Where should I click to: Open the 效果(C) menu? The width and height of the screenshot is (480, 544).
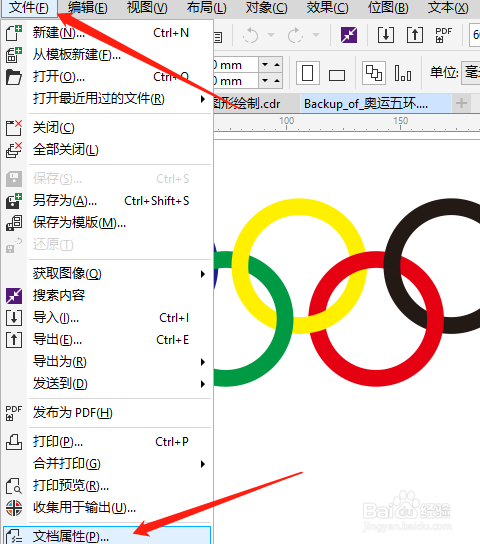(x=327, y=8)
